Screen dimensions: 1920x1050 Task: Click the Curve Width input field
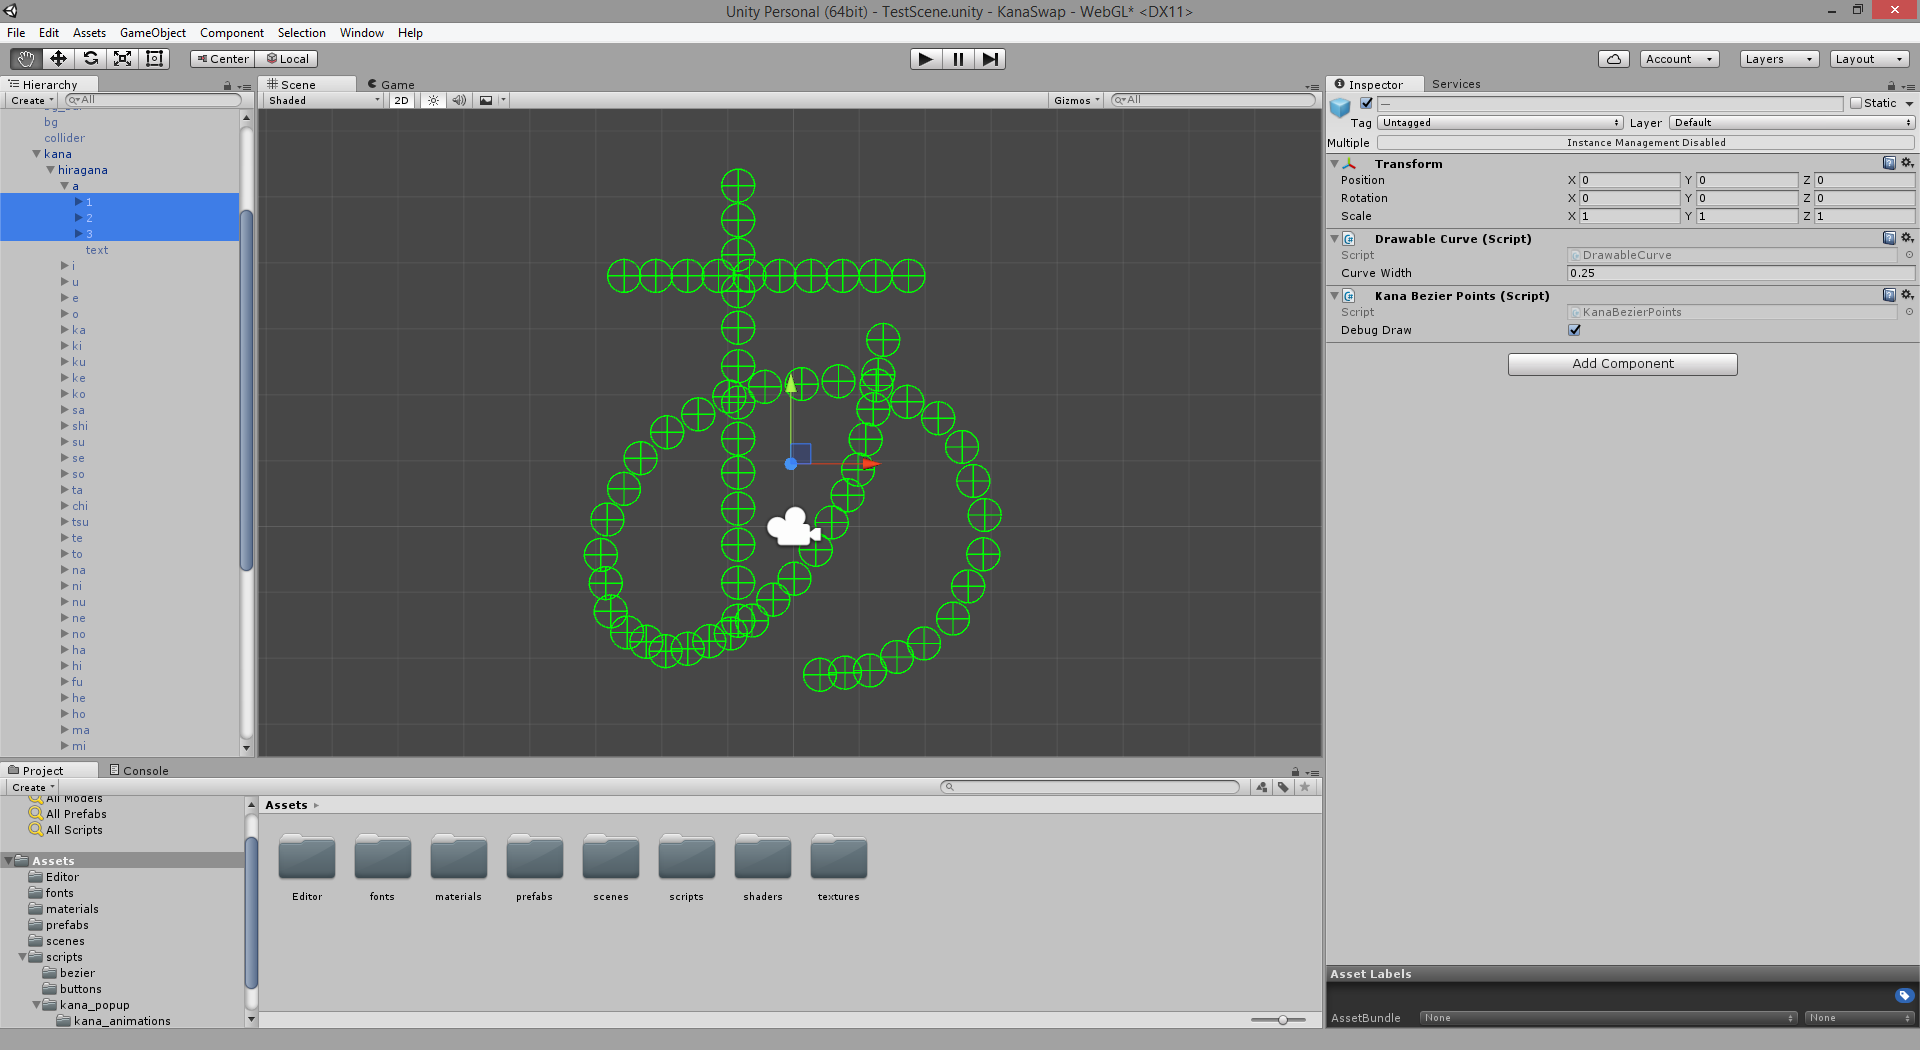click(x=1740, y=273)
